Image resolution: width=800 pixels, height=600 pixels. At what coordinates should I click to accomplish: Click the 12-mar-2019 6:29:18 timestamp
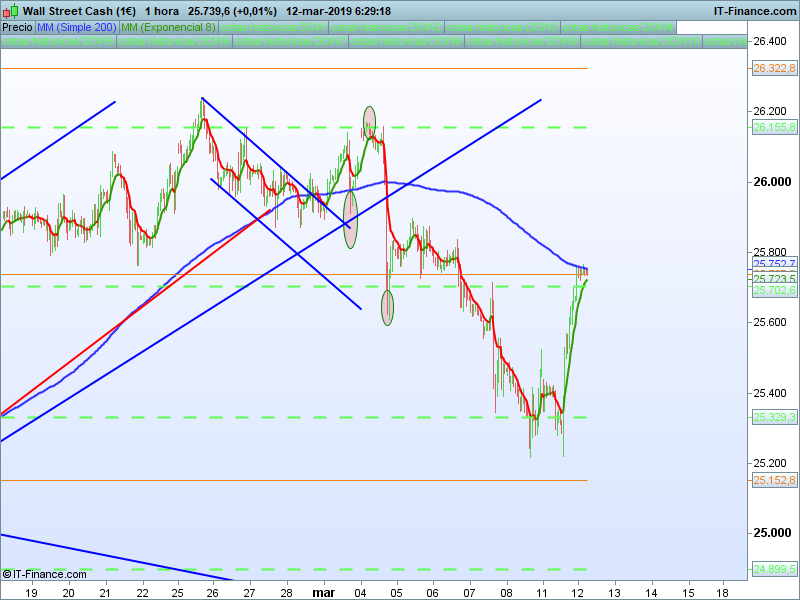click(x=338, y=11)
